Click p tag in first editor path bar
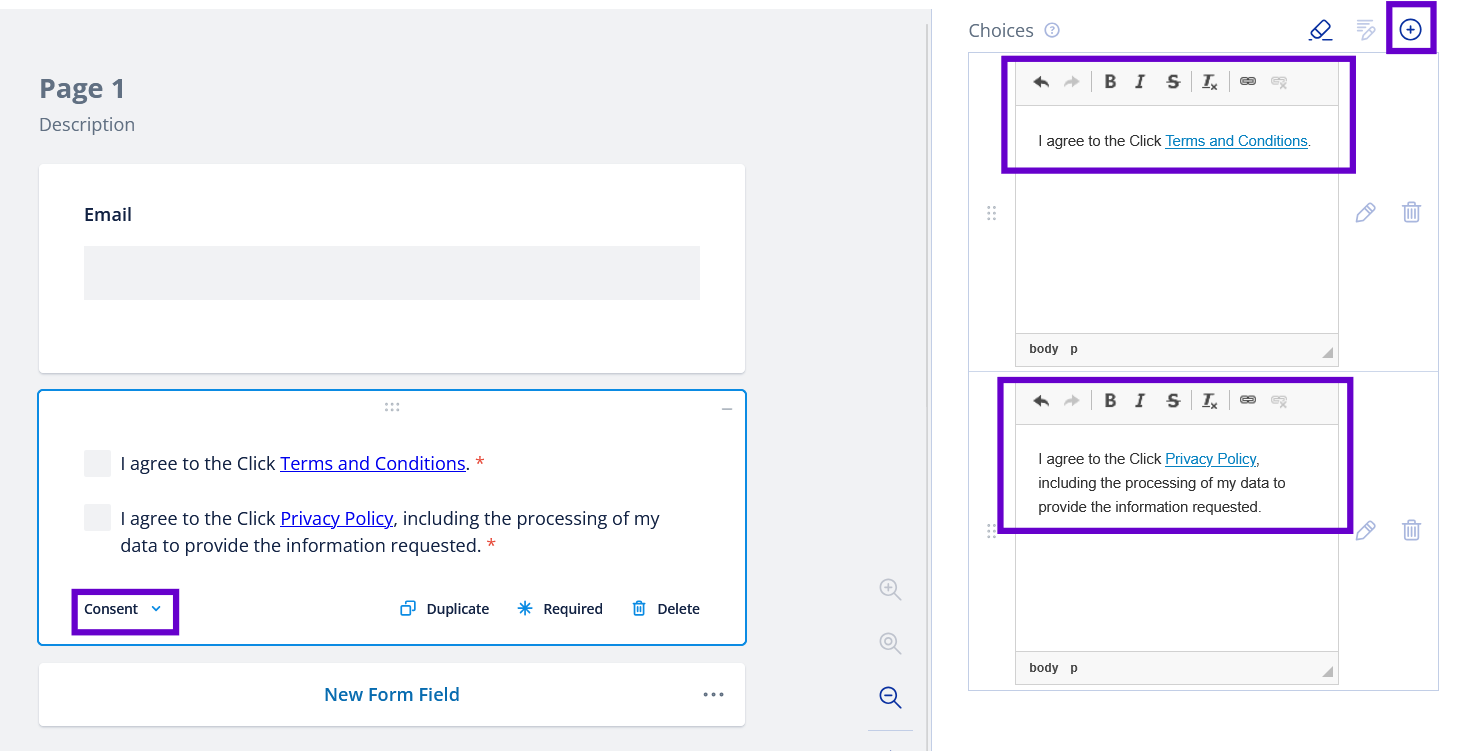Image resolution: width=1458 pixels, height=751 pixels. tap(1074, 349)
